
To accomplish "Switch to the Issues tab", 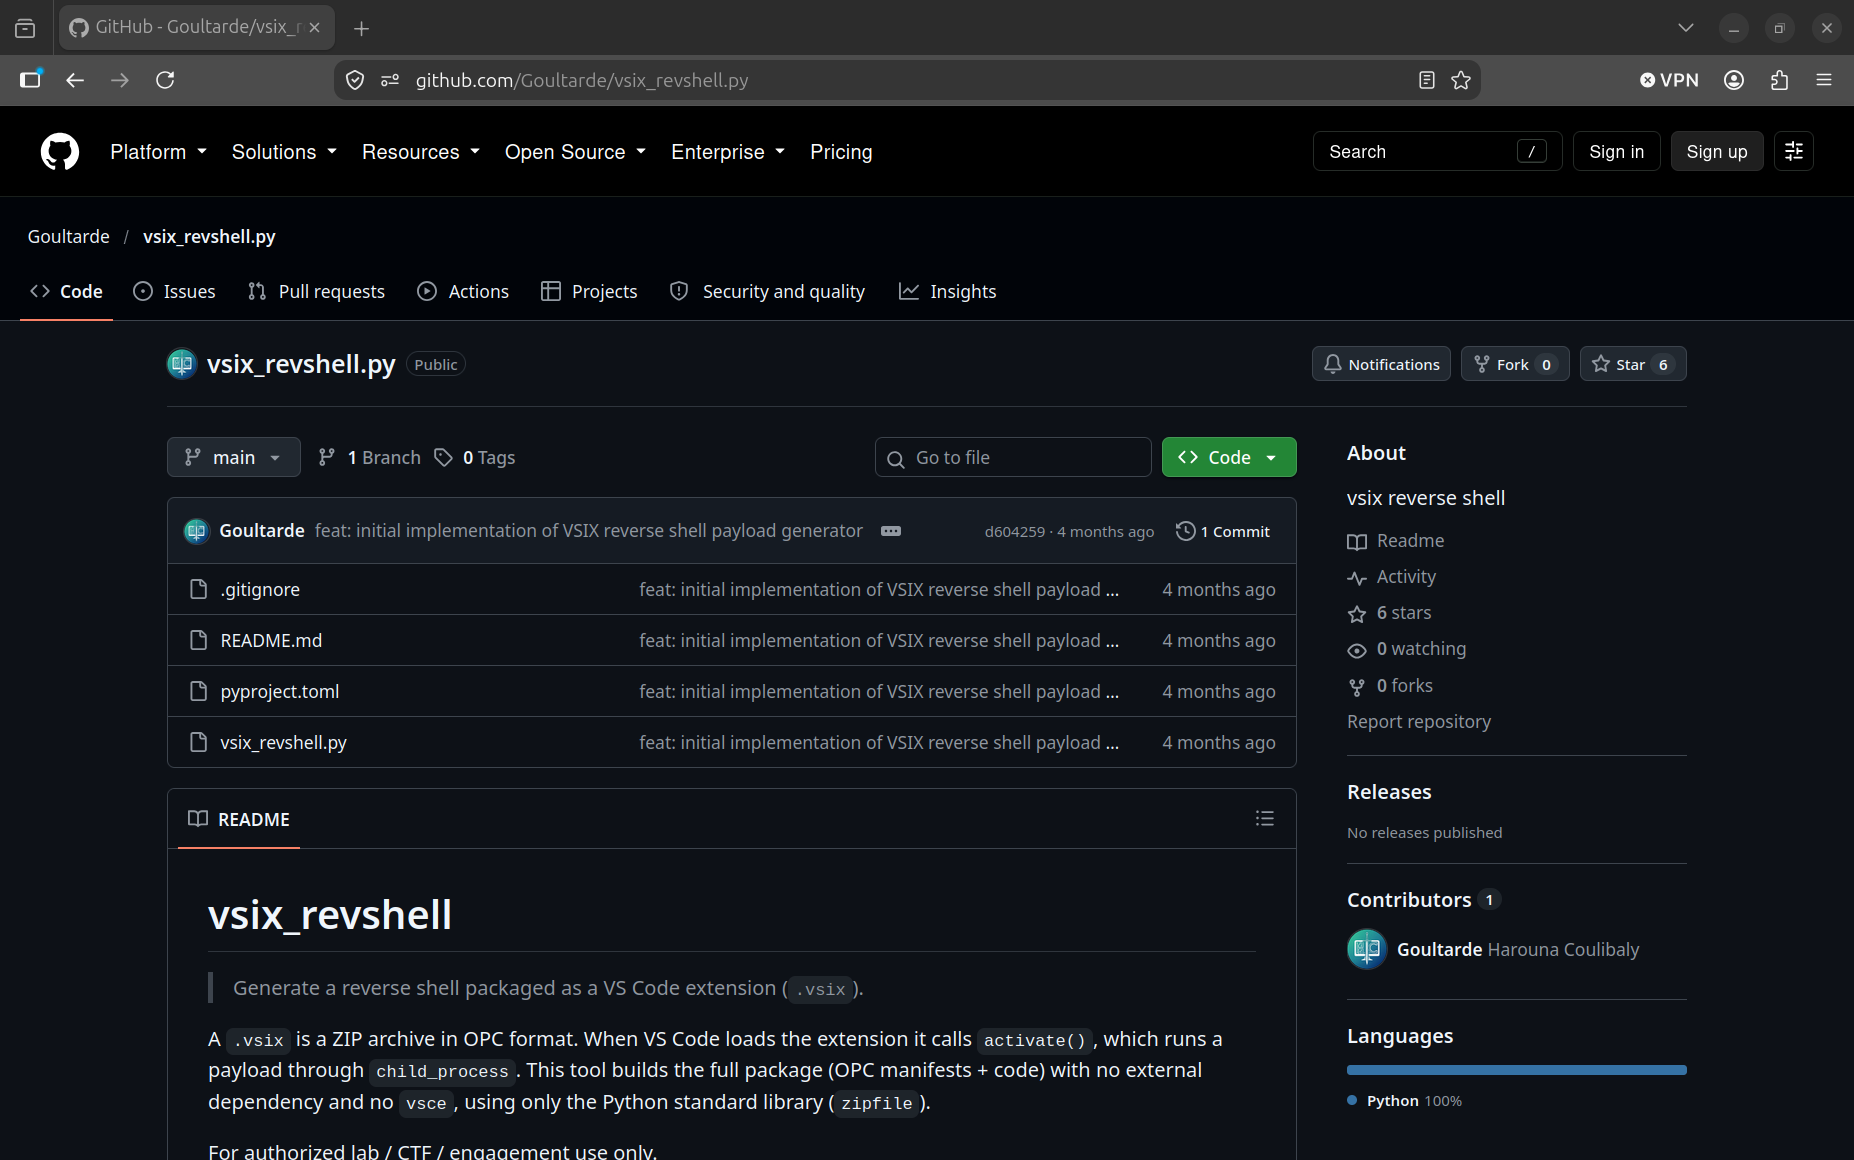I will click(x=175, y=292).
